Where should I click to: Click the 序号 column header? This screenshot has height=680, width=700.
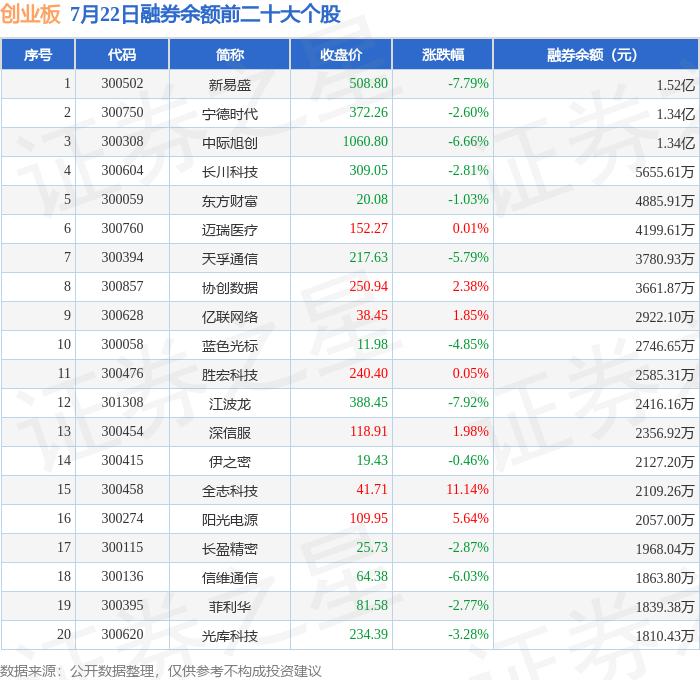(38, 54)
